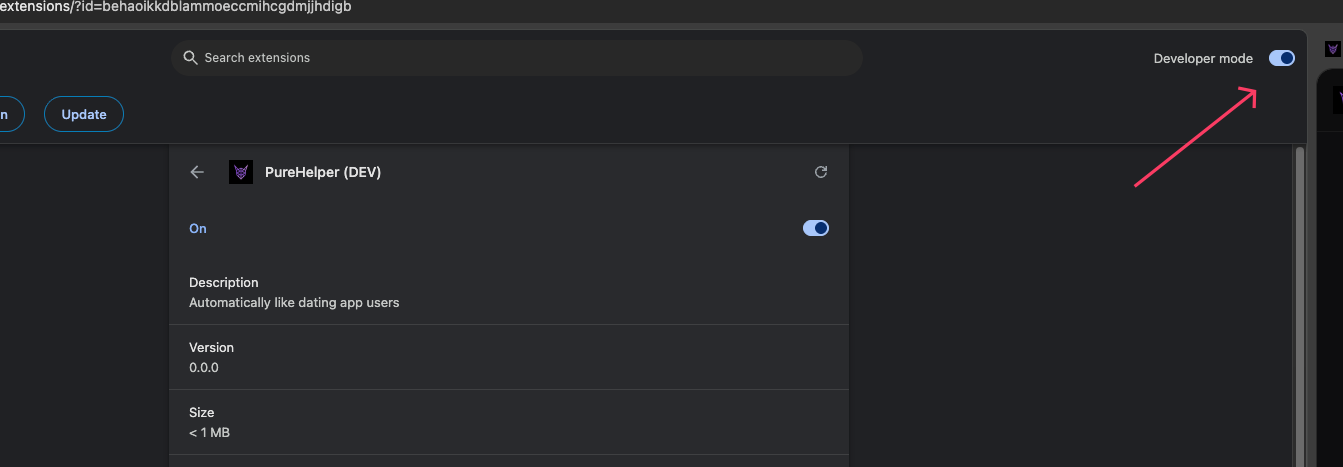The height and width of the screenshot is (467, 1343).
Task: Click the Version heading
Action: tap(211, 347)
